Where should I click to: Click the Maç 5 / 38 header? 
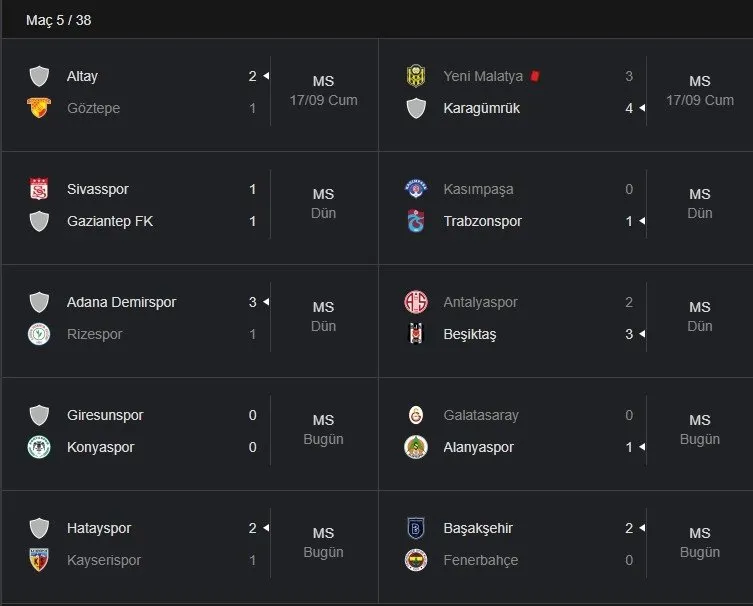[59, 20]
